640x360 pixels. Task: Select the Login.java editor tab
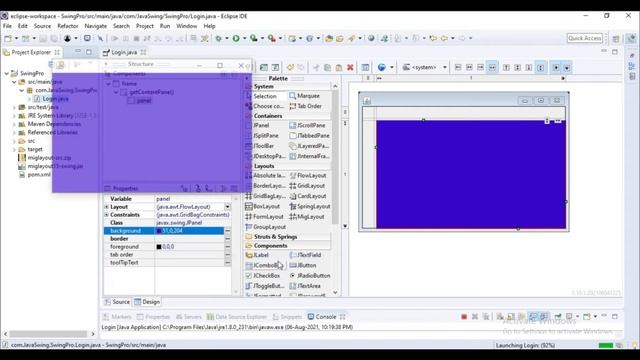coord(124,52)
